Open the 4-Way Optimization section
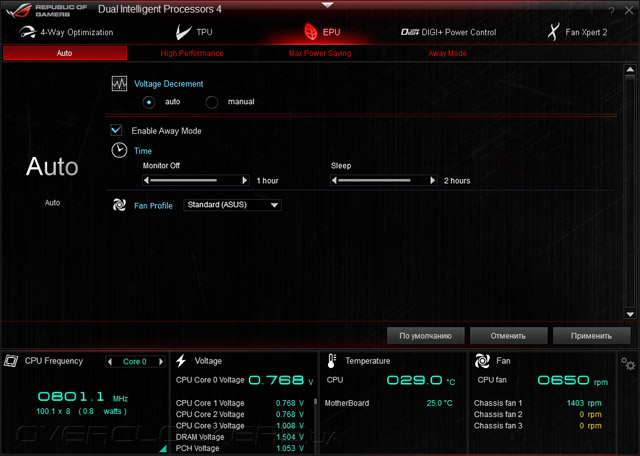 pos(66,32)
